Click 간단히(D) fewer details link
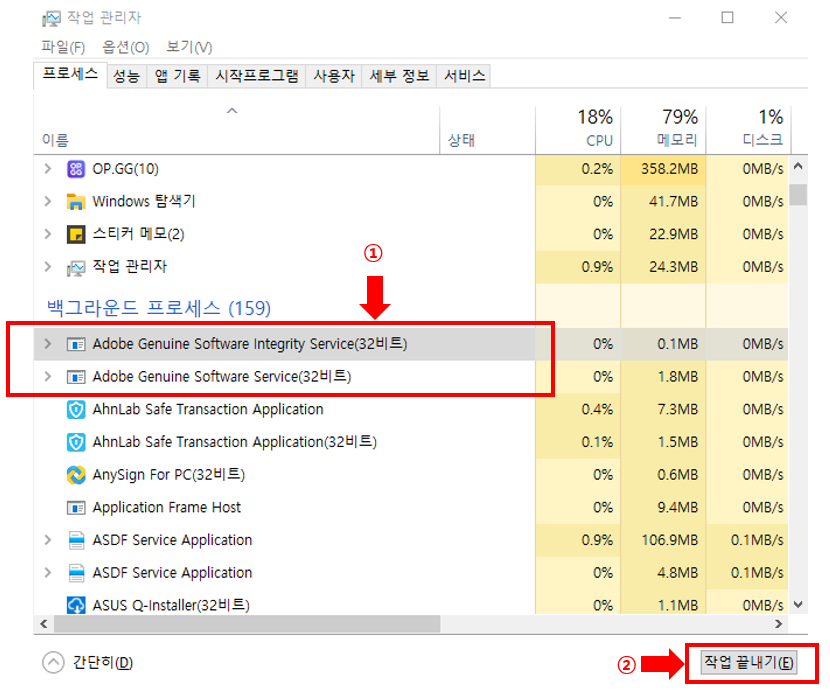 point(103,662)
